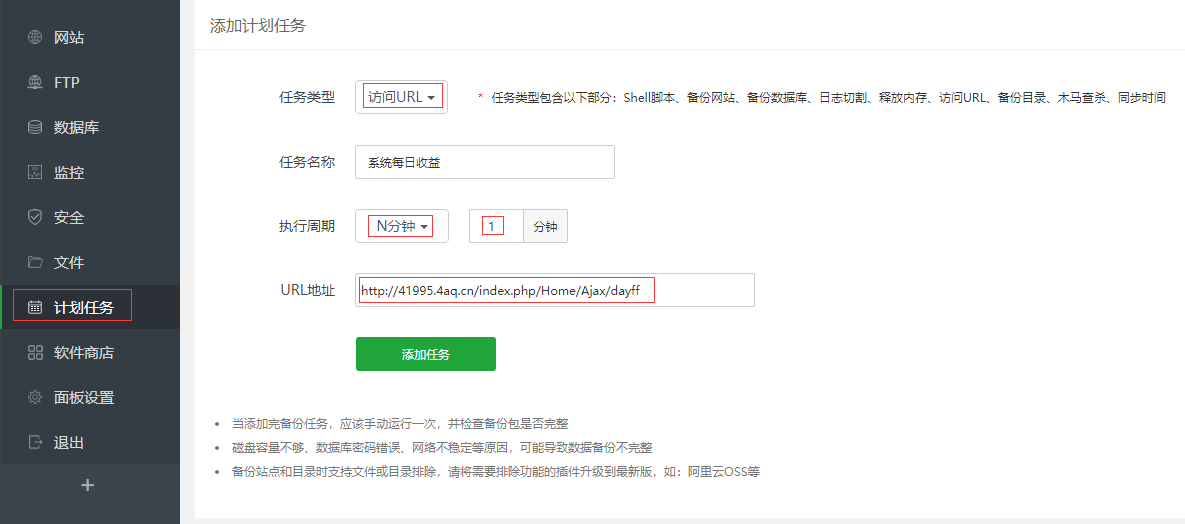
Task: Click the gear icon beside 面板设置
Action: [35, 398]
